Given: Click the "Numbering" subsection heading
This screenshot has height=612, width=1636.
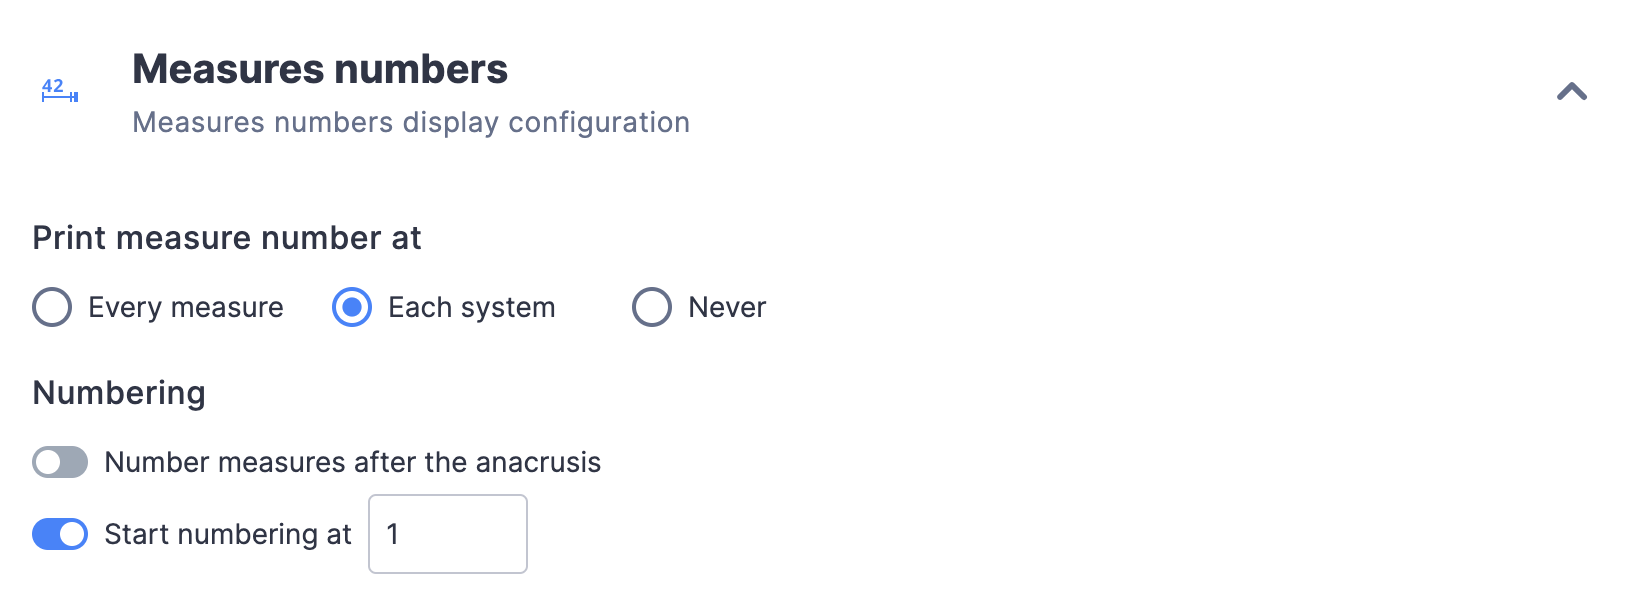Looking at the screenshot, I should click(119, 393).
